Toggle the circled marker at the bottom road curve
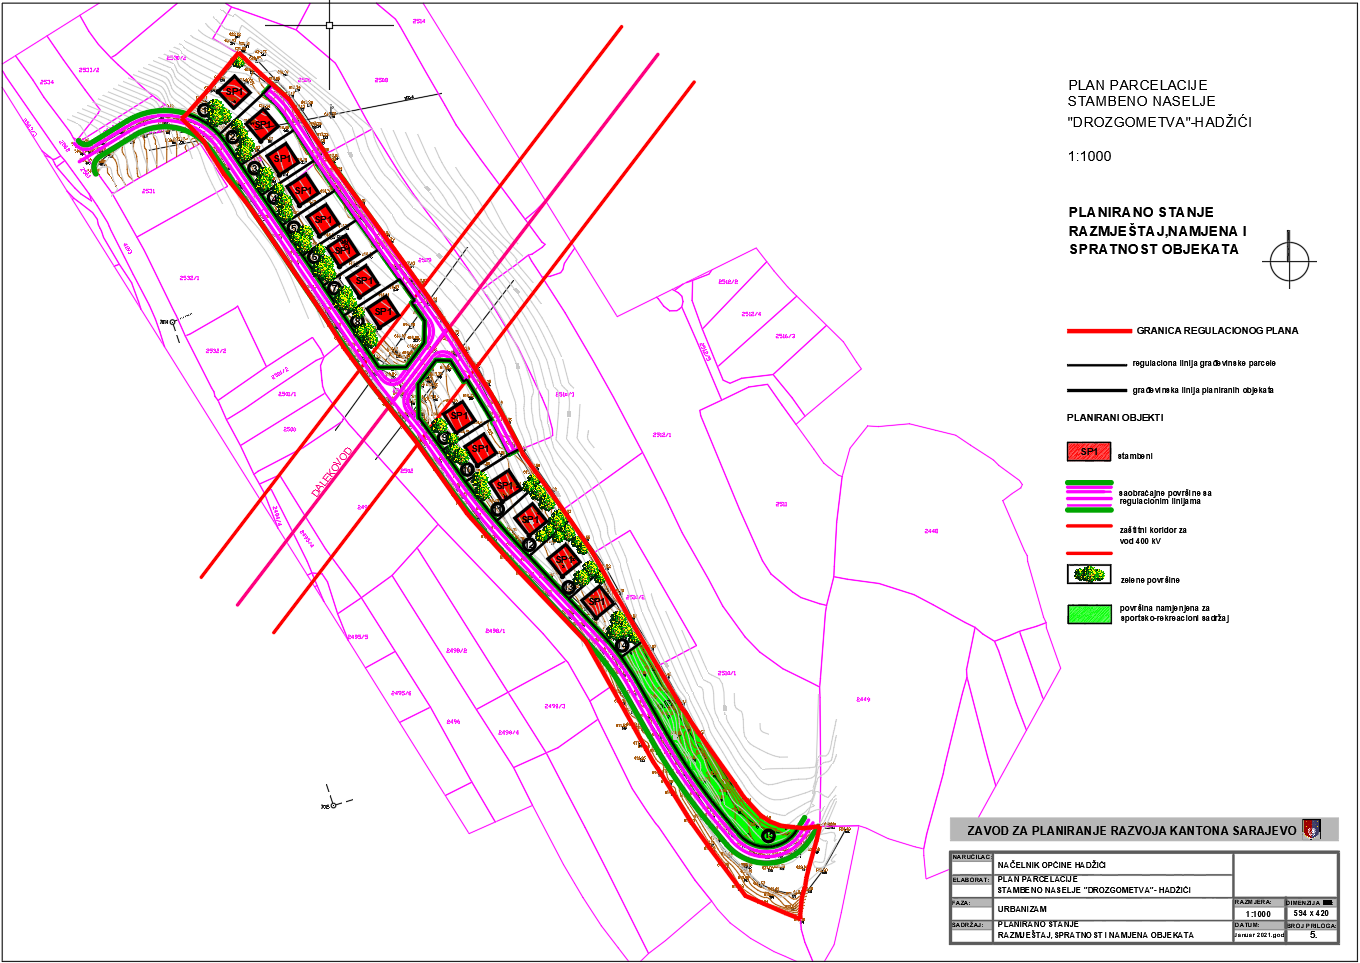Image resolution: width=1360 pixels, height=963 pixels. 768,836
